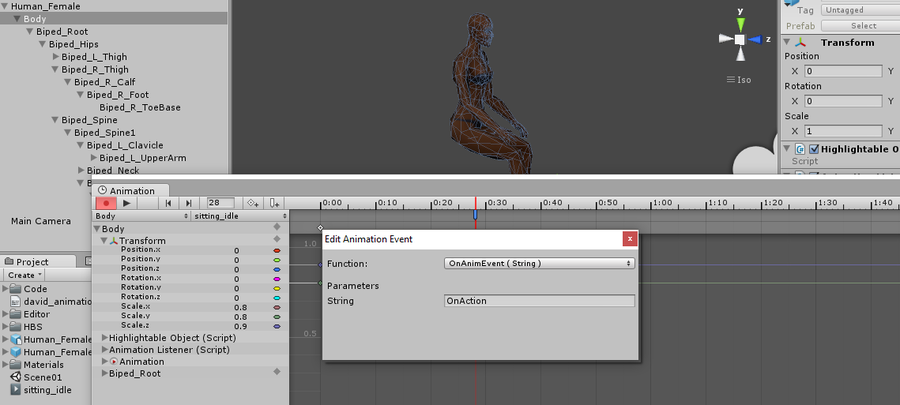This screenshot has width=900, height=405.
Task: Switch to the Animation tab
Action: [132, 190]
